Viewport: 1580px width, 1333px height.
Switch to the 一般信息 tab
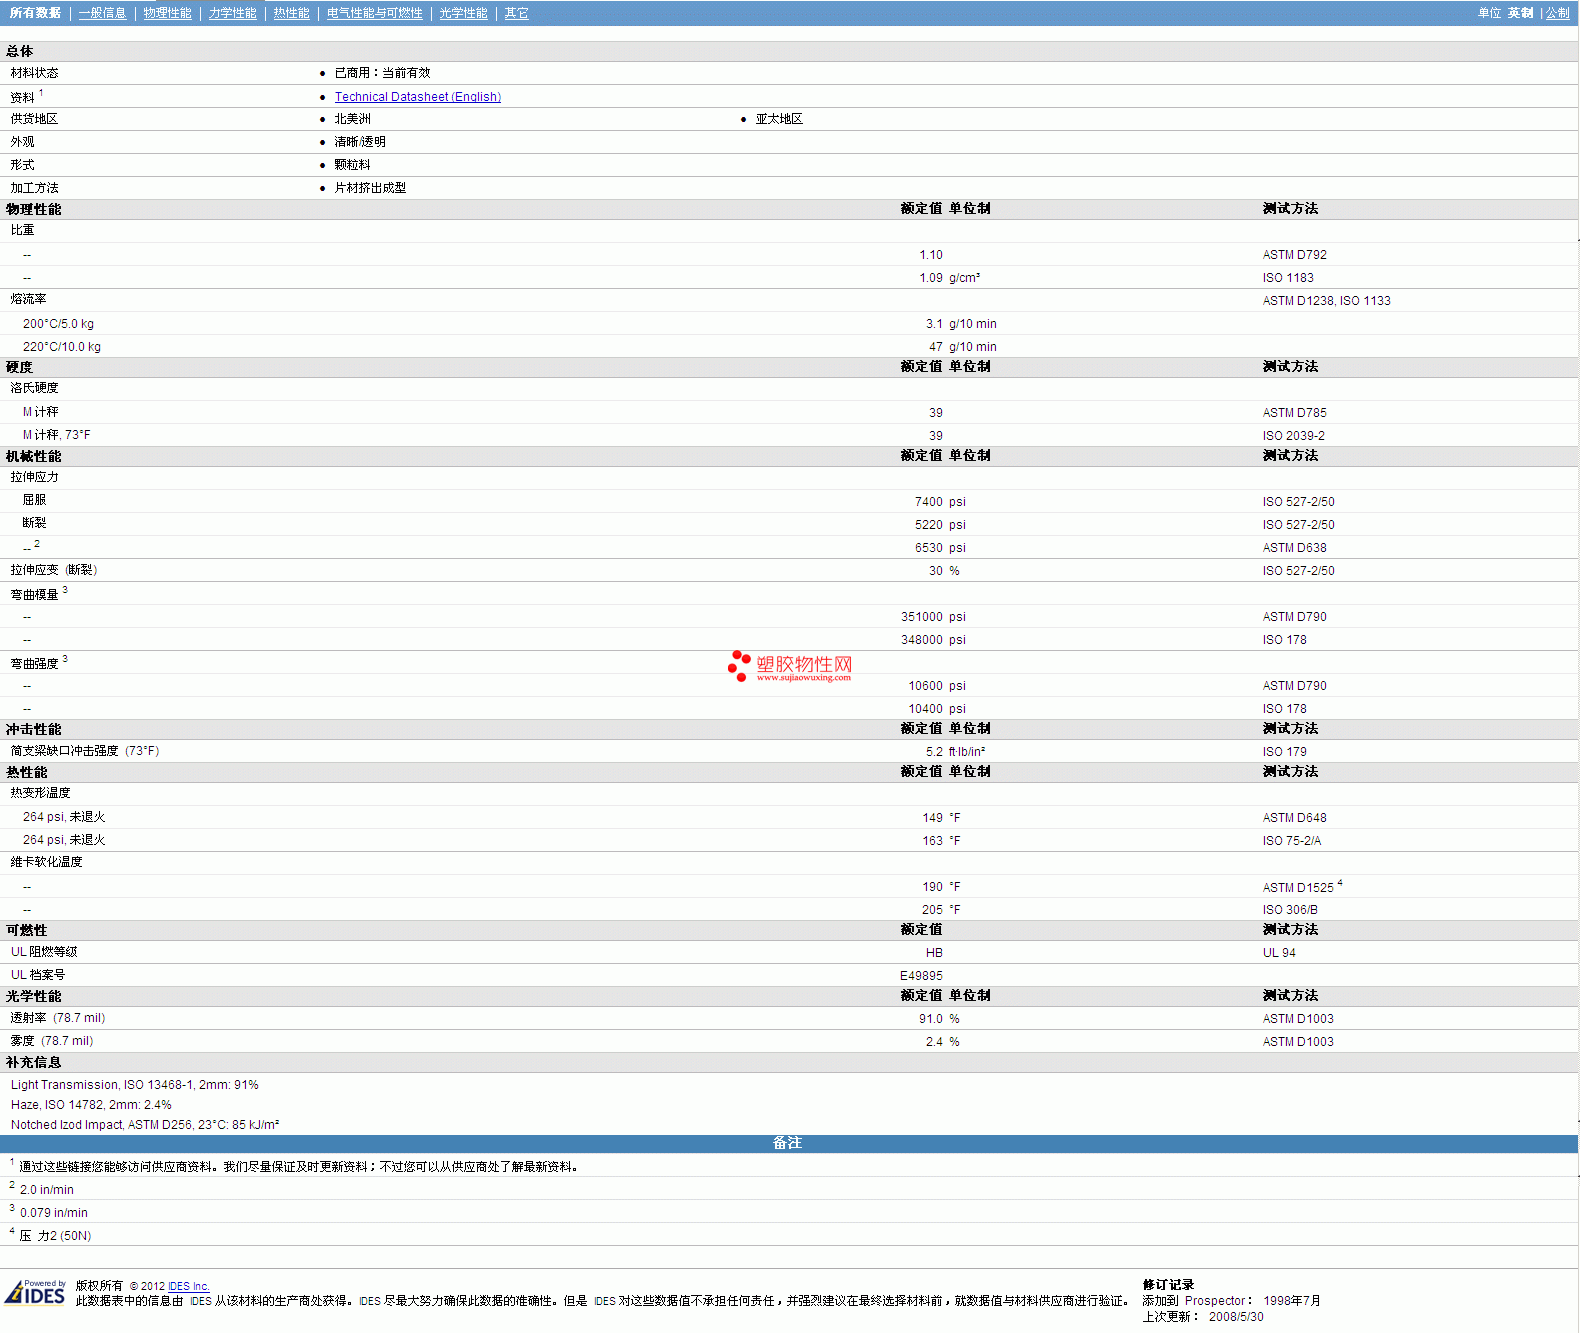102,13
